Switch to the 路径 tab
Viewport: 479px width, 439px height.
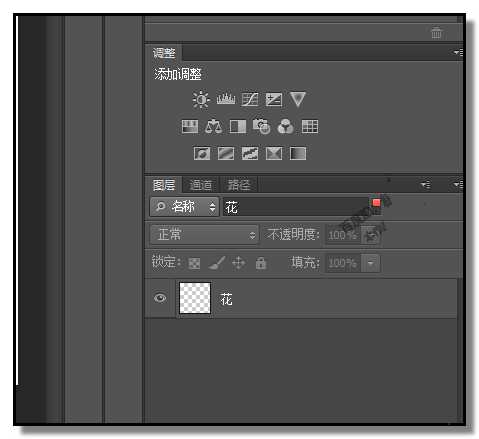[239, 185]
